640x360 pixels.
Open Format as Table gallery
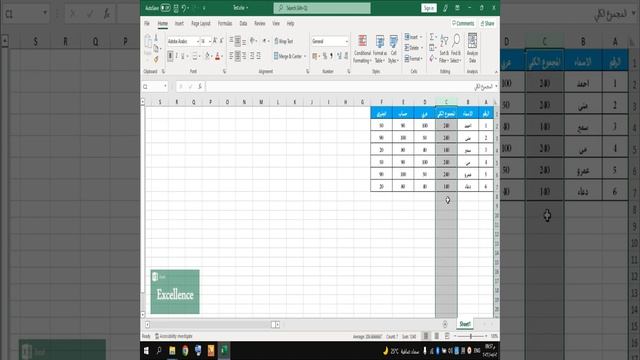point(380,49)
